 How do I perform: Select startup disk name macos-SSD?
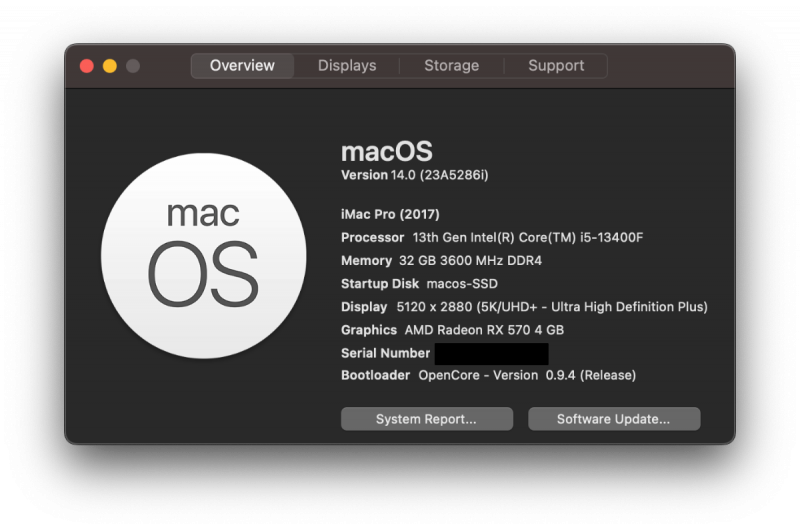462,284
